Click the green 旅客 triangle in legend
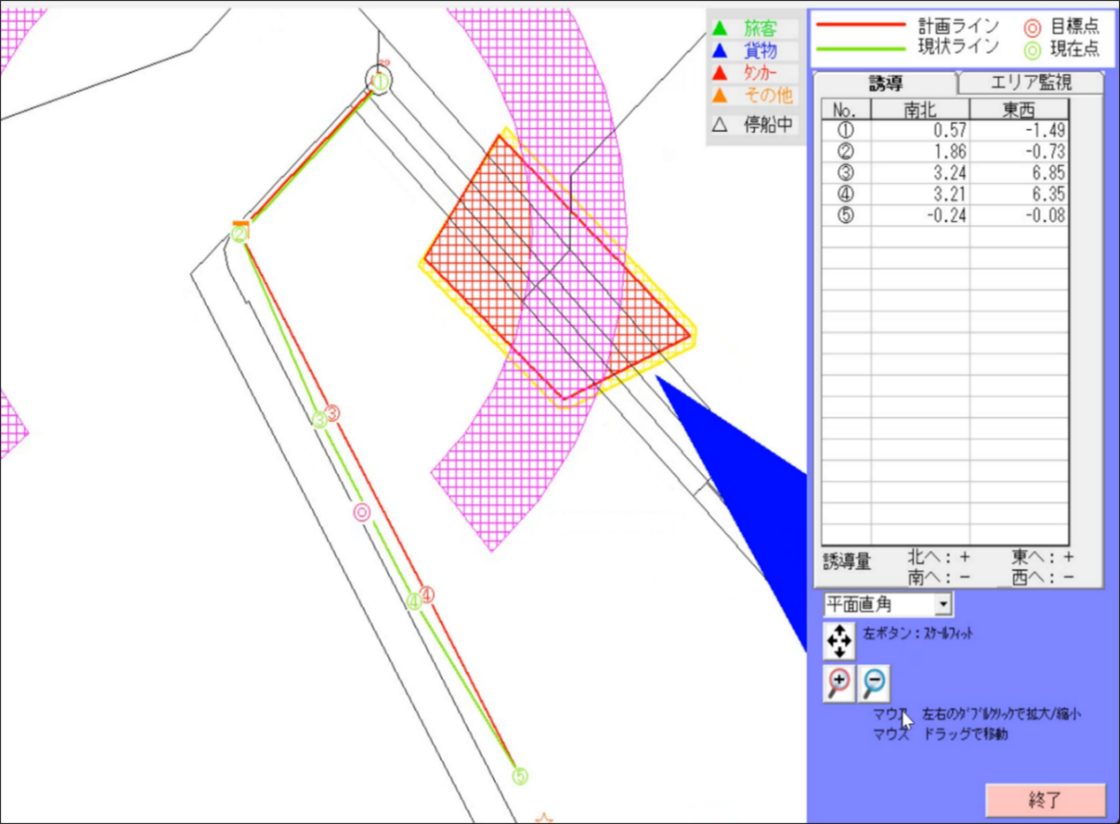This screenshot has height=824, width=1120. pyautogui.click(x=719, y=29)
